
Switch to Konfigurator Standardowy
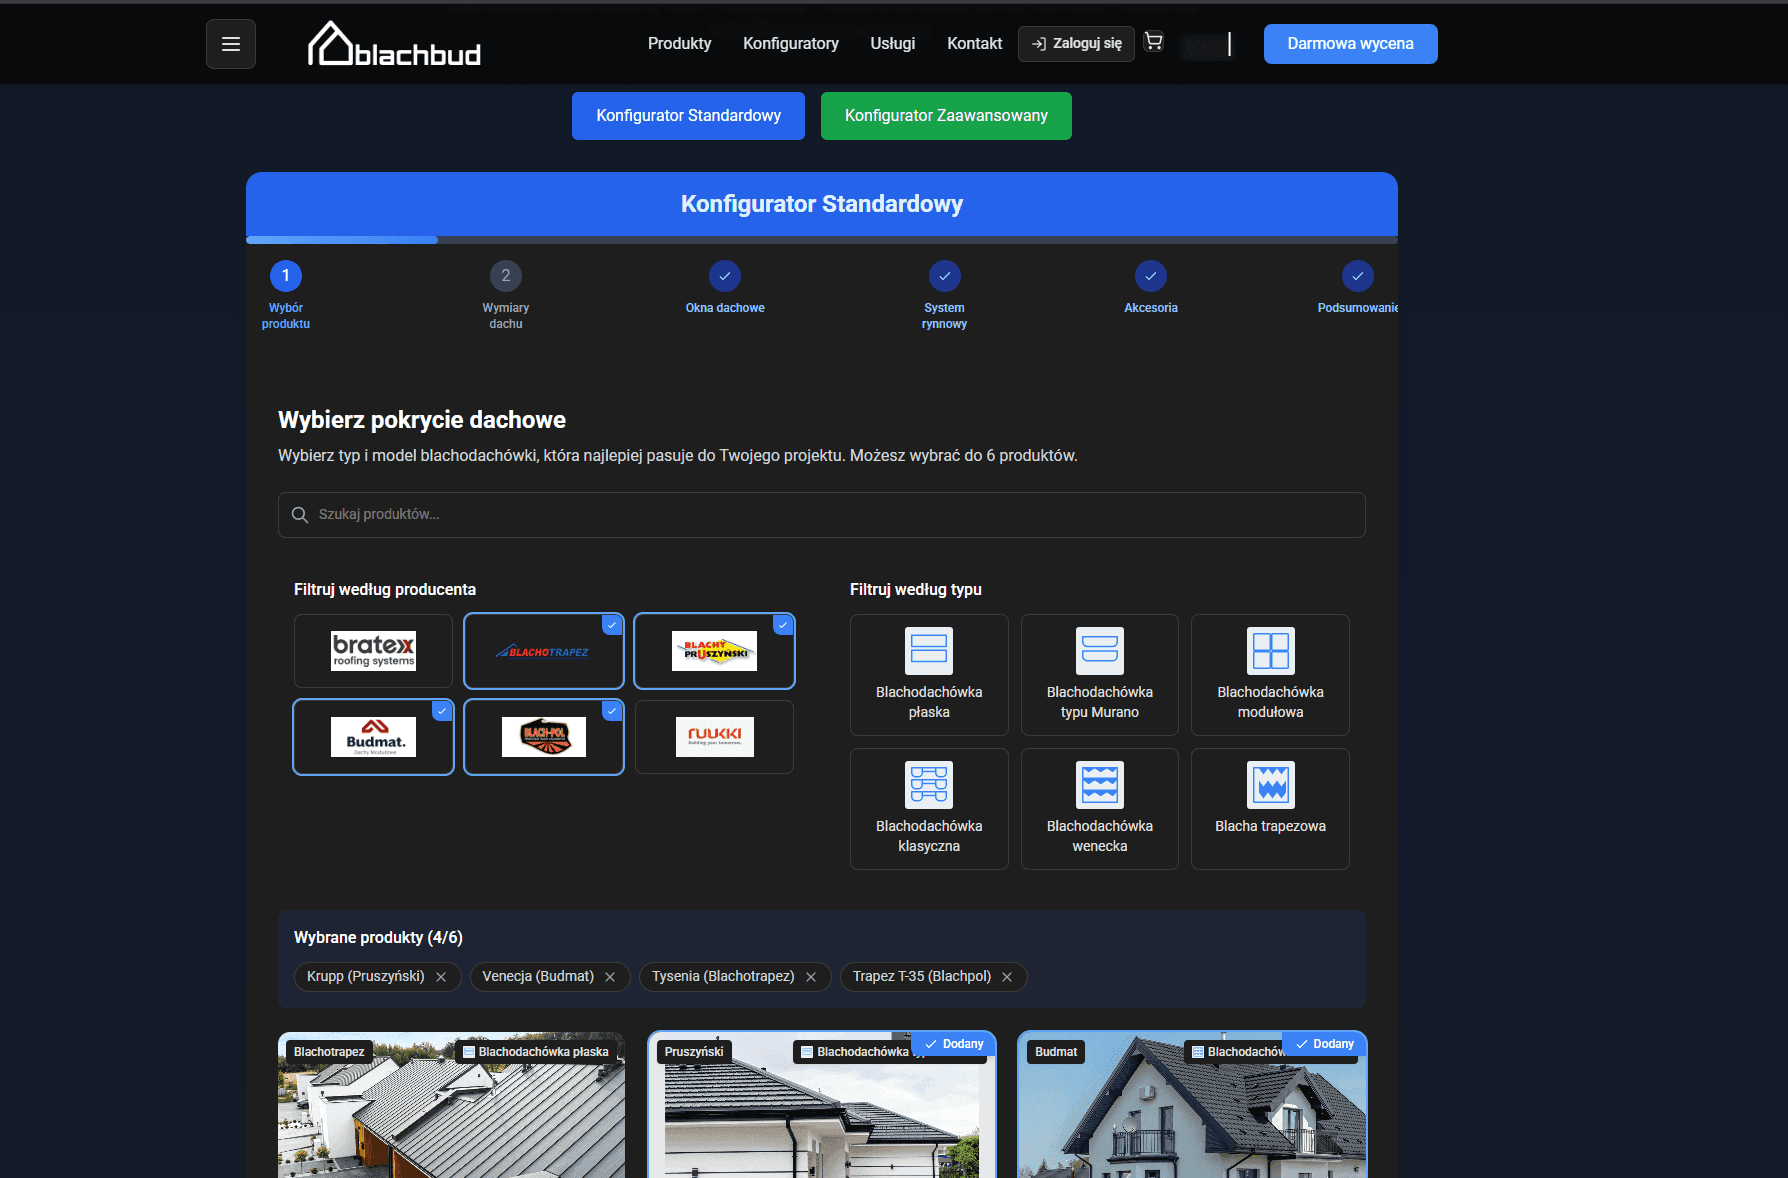[x=688, y=116]
